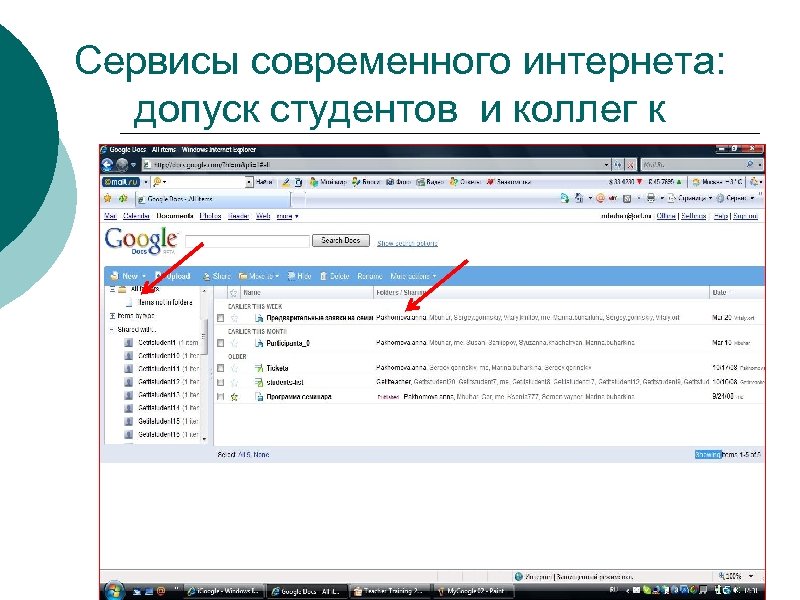Click the Google Docs logo
The height and width of the screenshot is (600, 800).
click(141, 240)
